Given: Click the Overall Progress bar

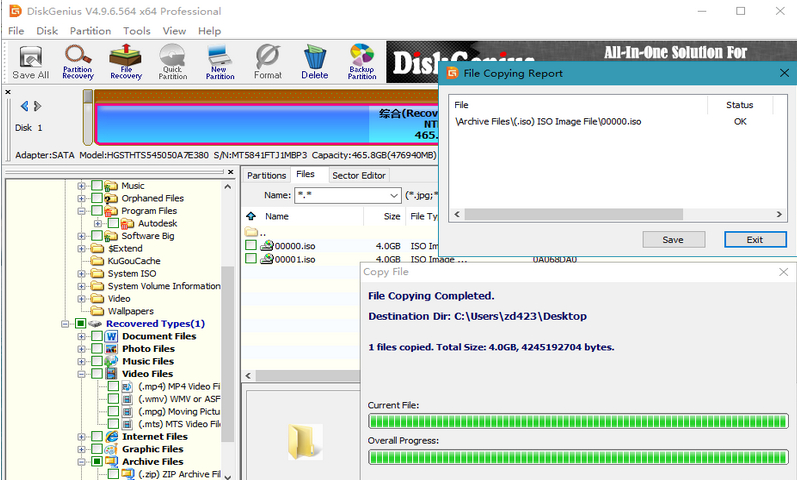Looking at the screenshot, I should pyautogui.click(x=578, y=457).
